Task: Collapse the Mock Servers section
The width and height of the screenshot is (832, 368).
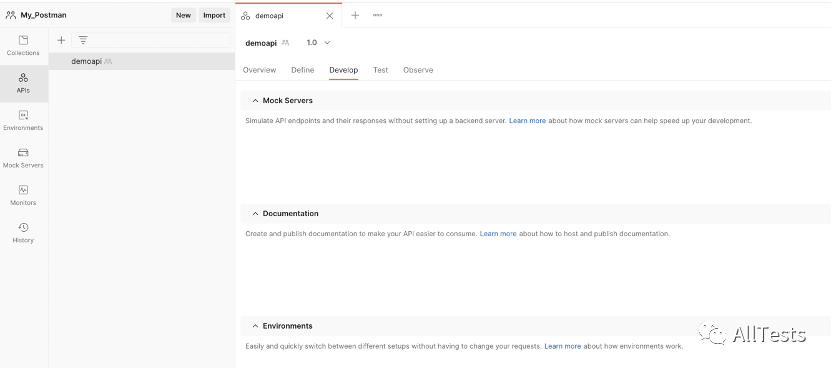Action: point(255,100)
